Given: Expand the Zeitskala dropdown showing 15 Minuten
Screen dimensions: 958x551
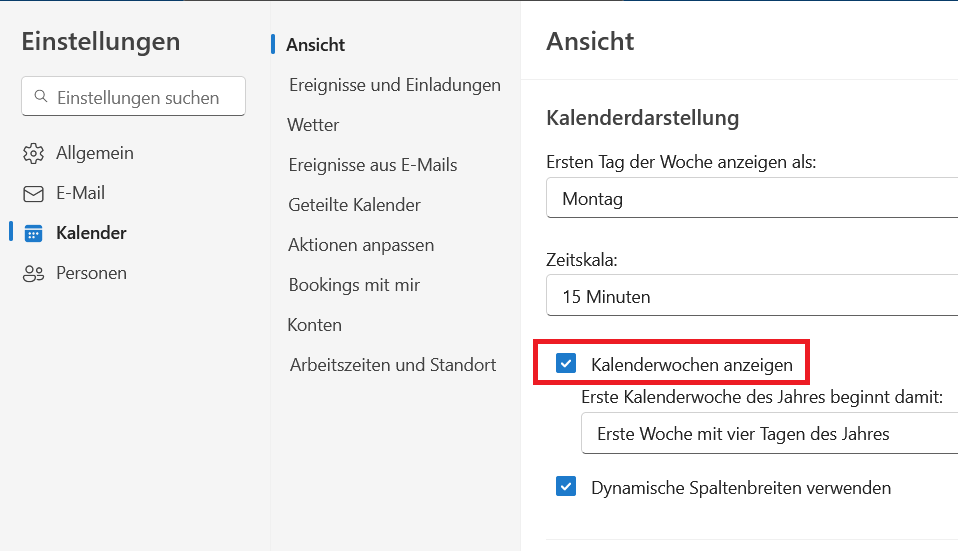Looking at the screenshot, I should (752, 297).
